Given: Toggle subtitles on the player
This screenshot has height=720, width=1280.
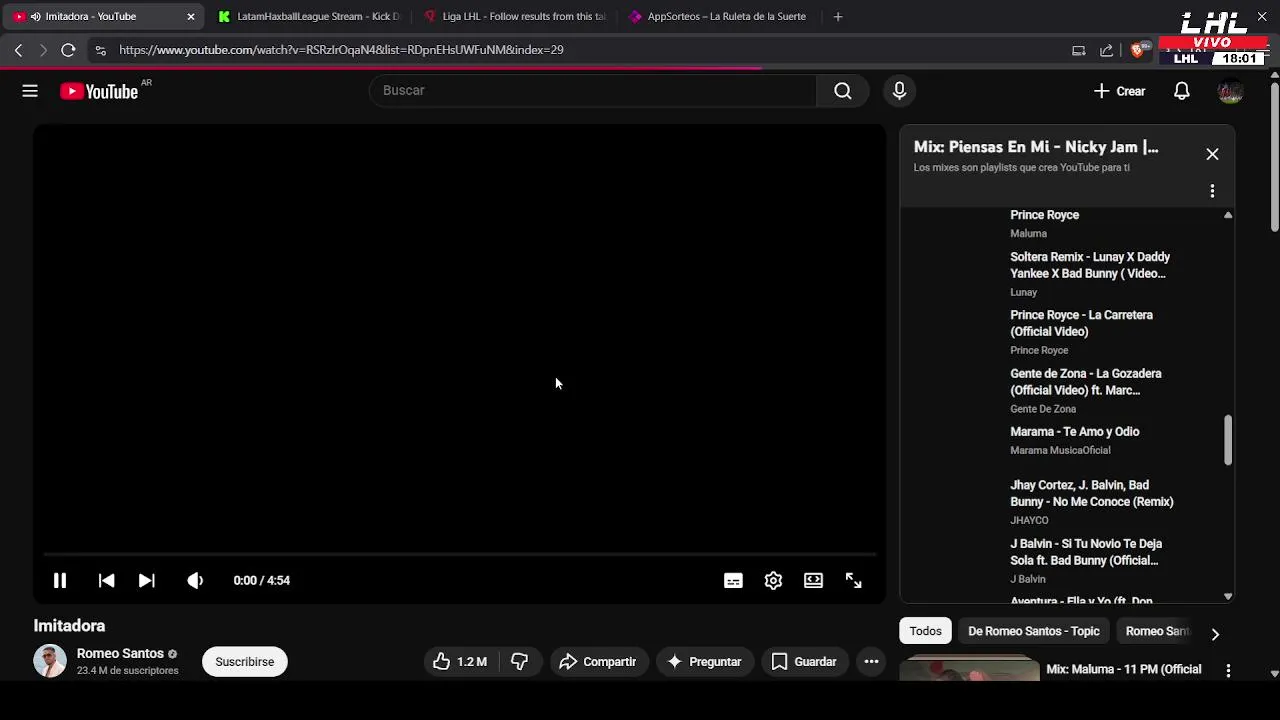Looking at the screenshot, I should coord(733,580).
